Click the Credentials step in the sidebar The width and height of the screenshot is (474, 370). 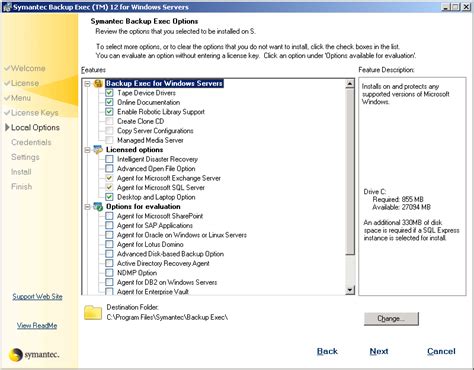(31, 142)
